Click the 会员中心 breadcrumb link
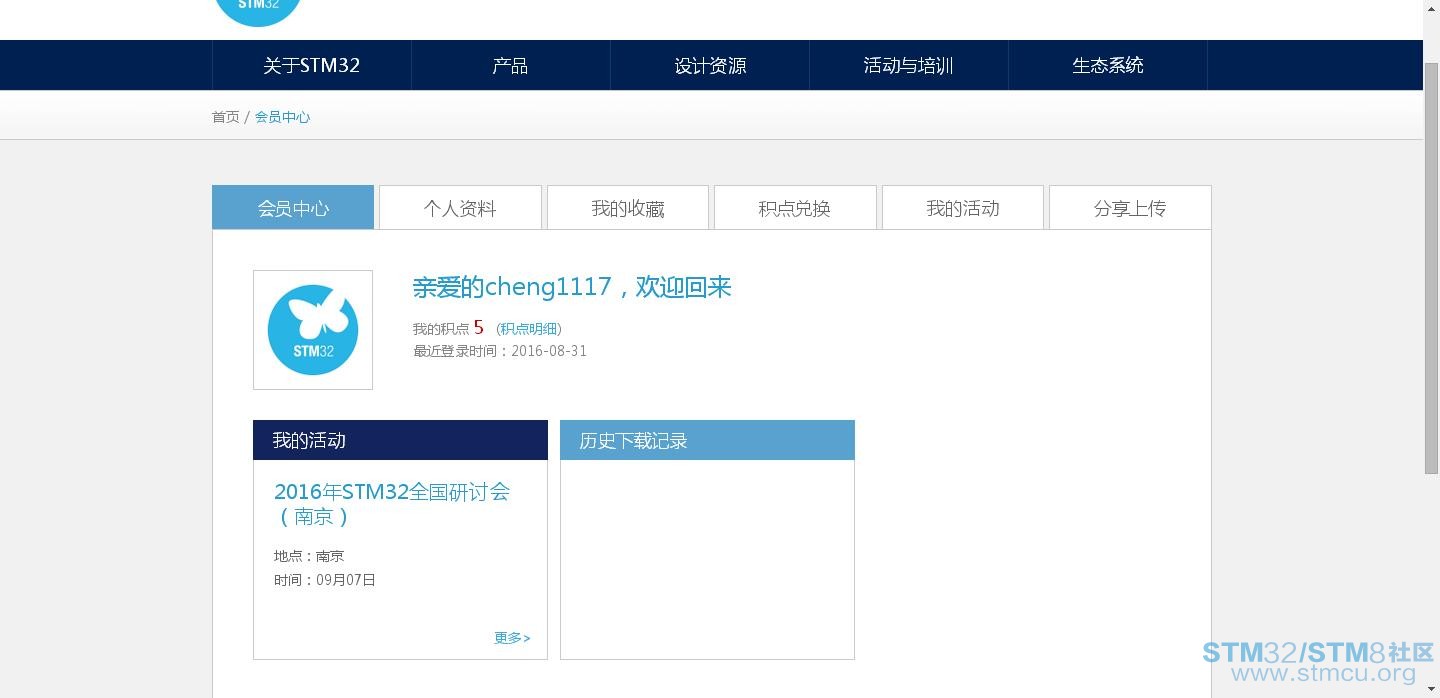1440x698 pixels. (282, 117)
